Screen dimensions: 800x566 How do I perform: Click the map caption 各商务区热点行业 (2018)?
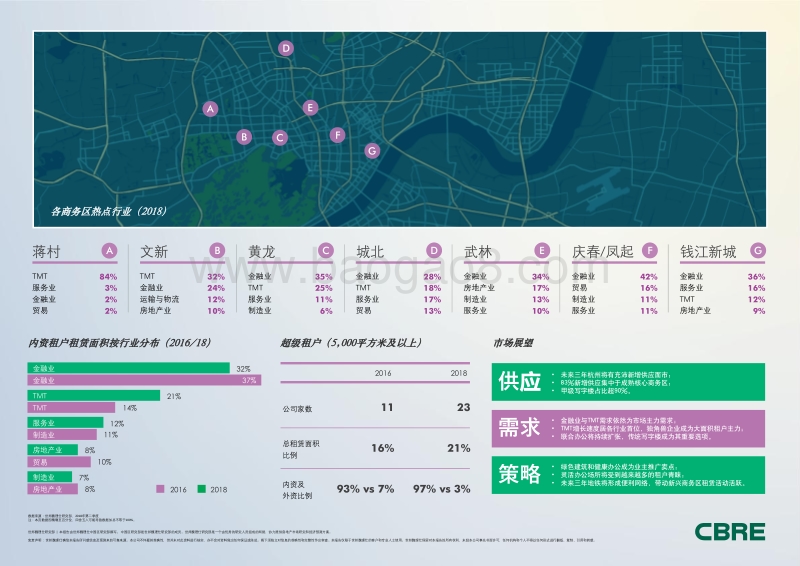coord(109,211)
